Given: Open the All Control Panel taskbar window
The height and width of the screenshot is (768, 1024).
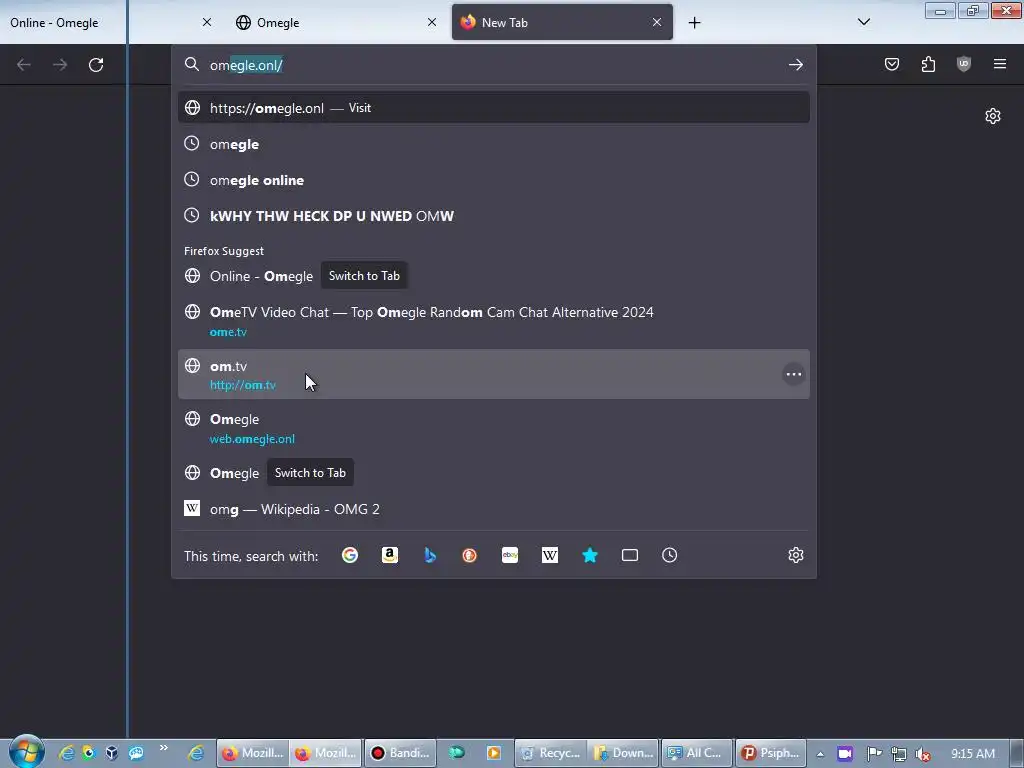Looking at the screenshot, I should 697,753.
